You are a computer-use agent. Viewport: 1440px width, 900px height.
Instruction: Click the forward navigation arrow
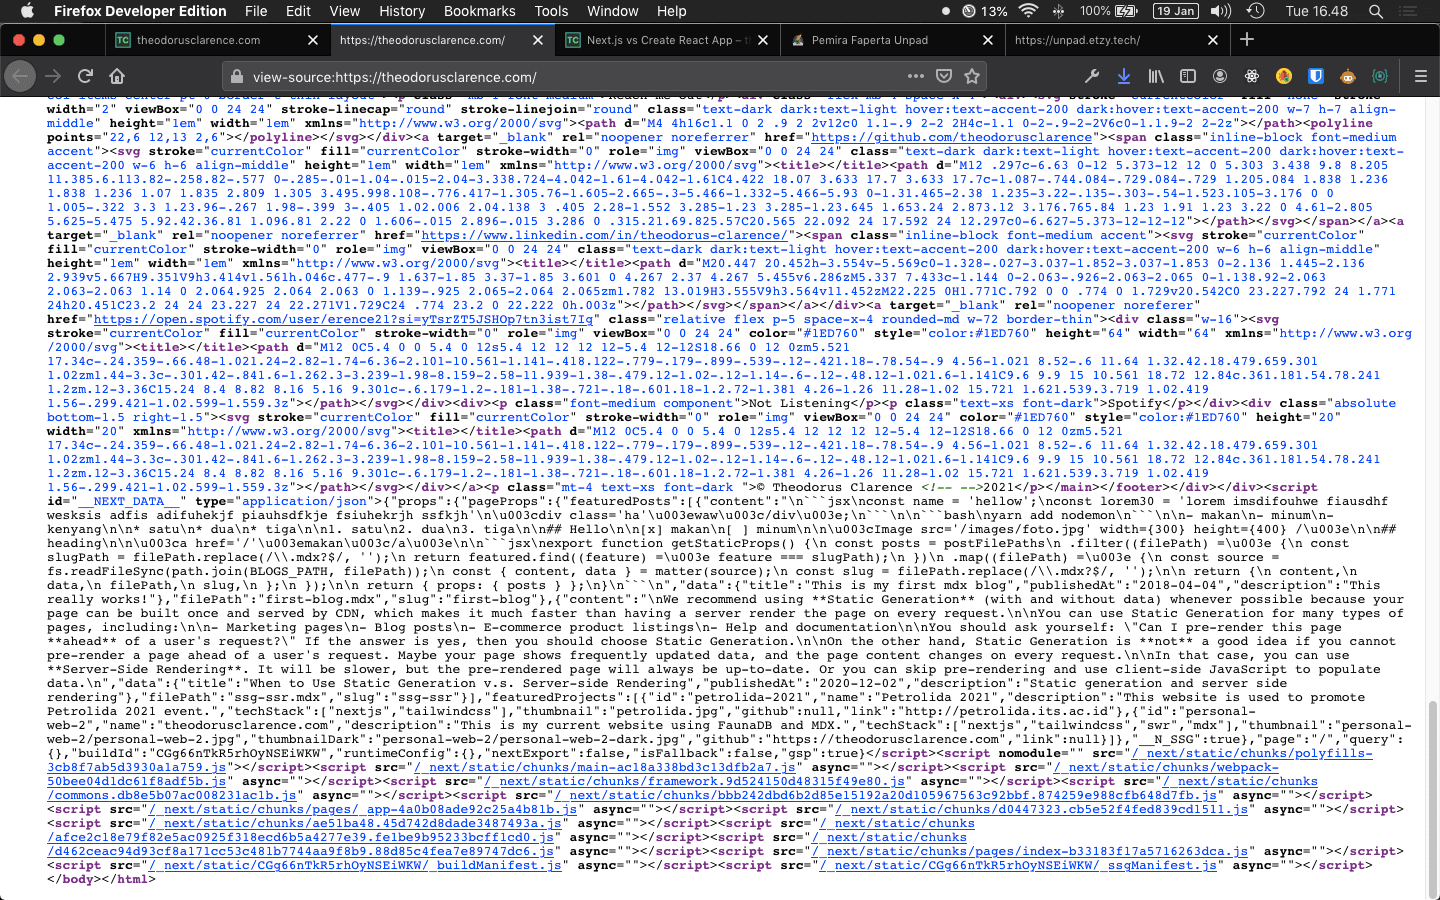point(53,76)
